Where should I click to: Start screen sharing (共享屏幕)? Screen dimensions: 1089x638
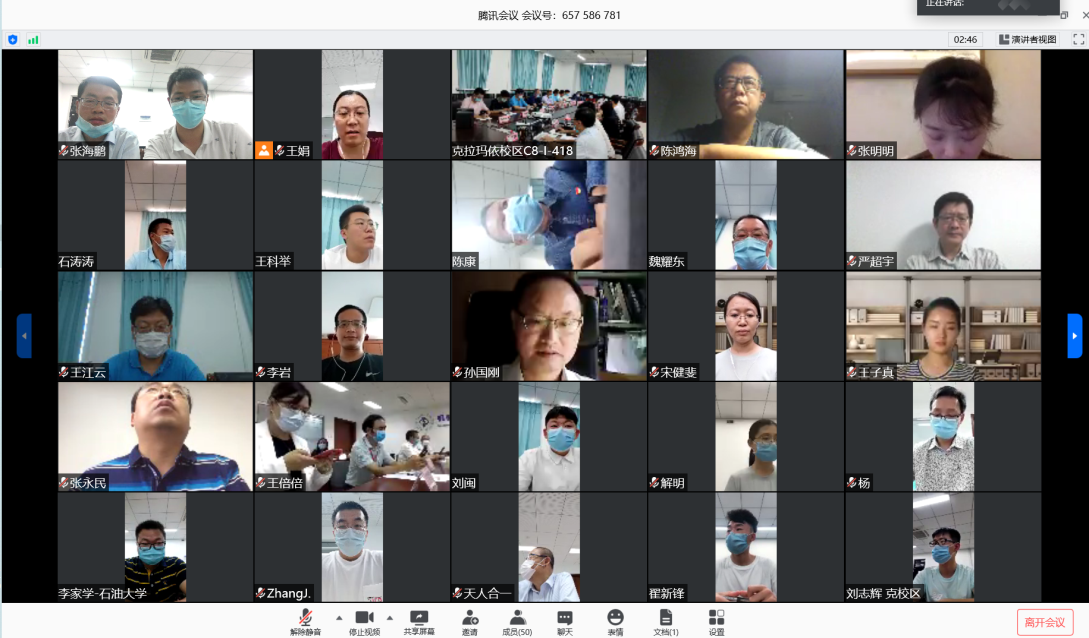coord(419,620)
